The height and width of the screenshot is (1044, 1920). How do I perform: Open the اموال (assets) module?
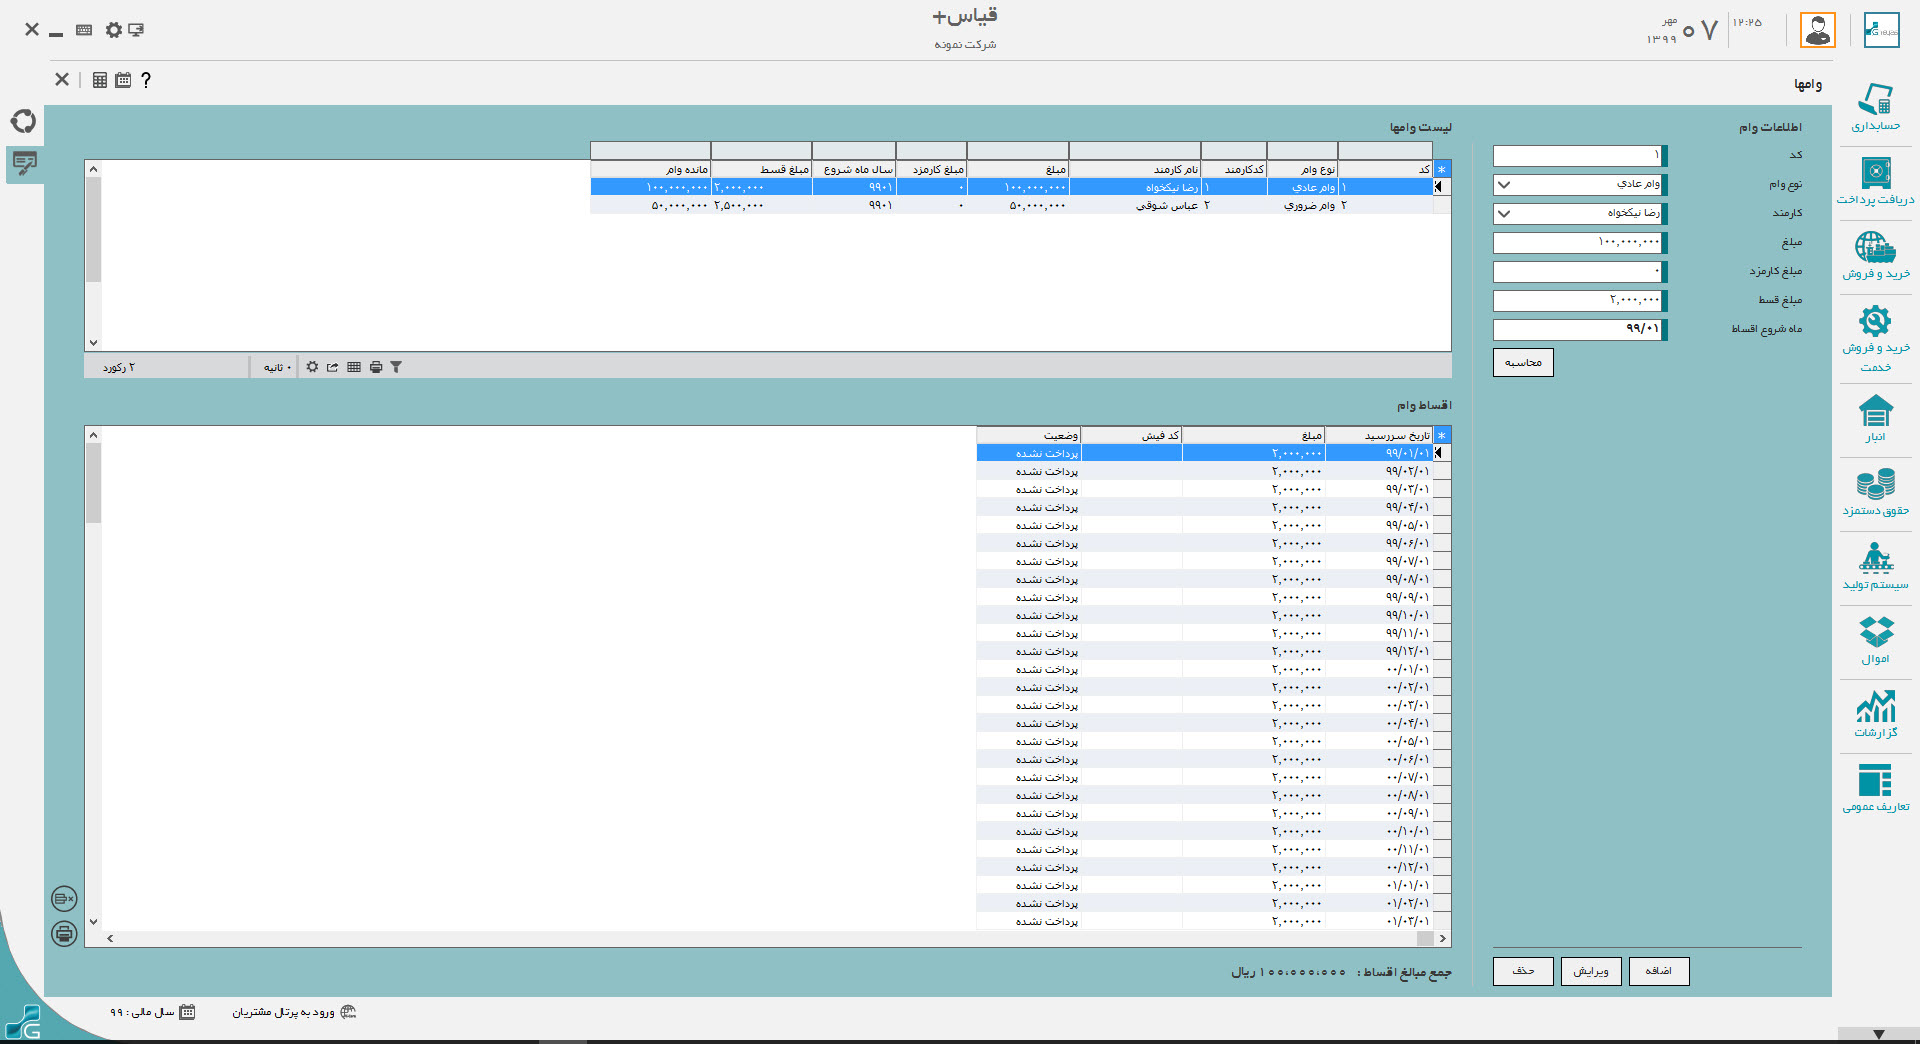point(1875,641)
